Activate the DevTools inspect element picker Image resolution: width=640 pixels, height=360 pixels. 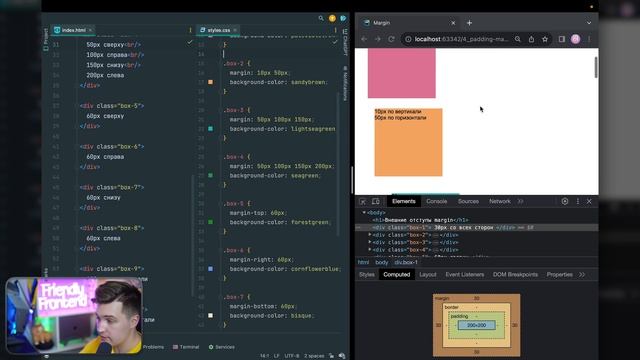point(362,202)
